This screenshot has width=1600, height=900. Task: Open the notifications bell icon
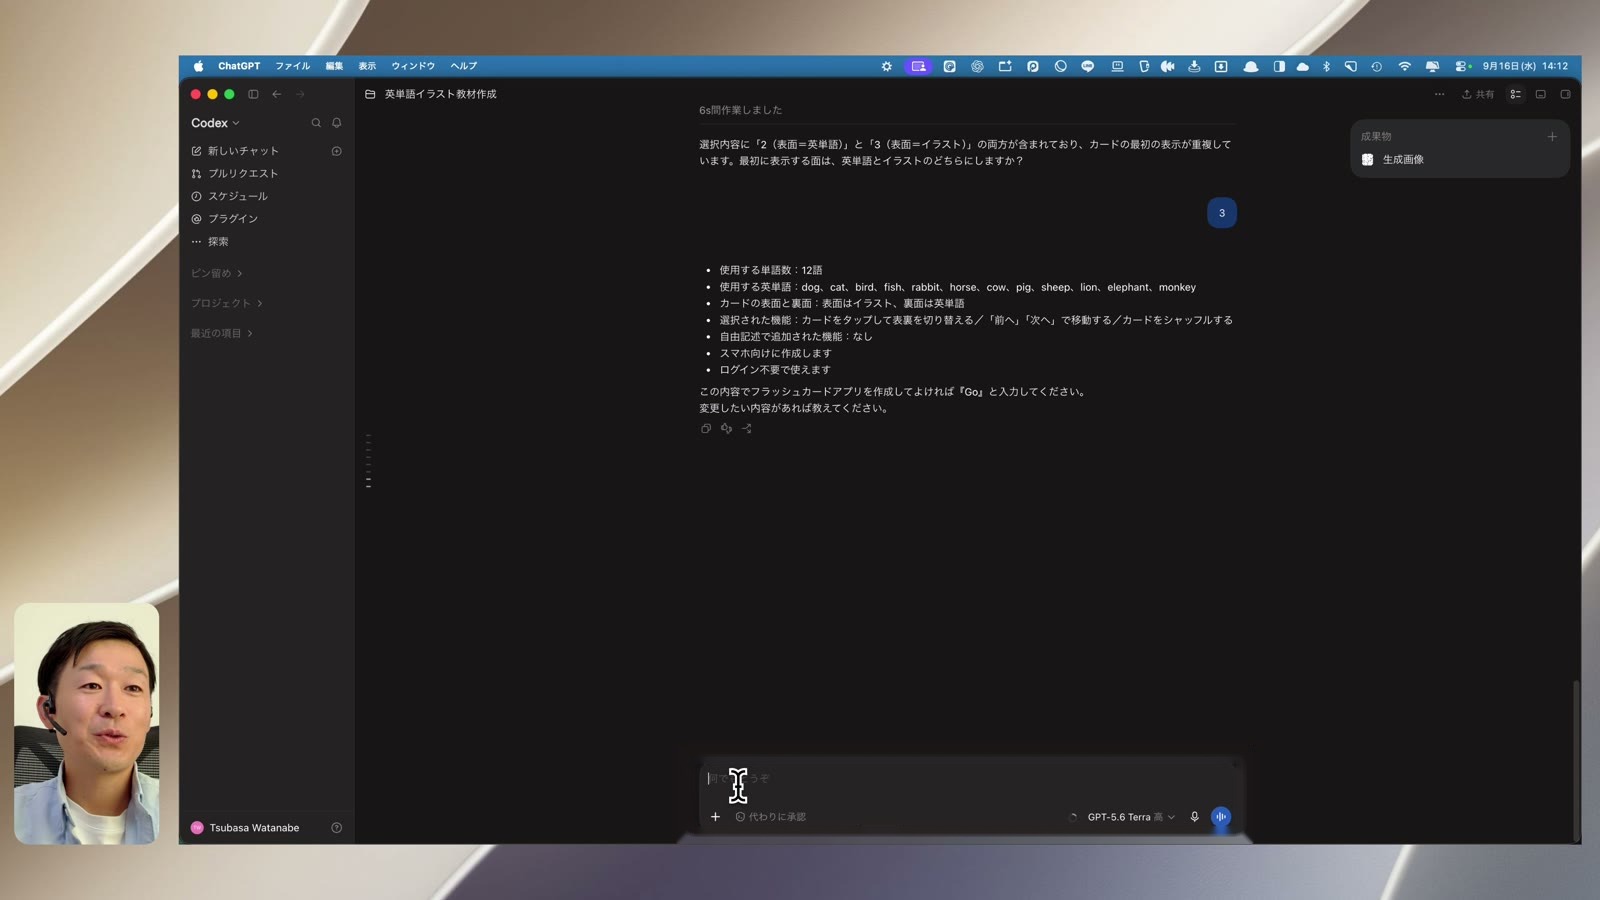click(x=337, y=123)
